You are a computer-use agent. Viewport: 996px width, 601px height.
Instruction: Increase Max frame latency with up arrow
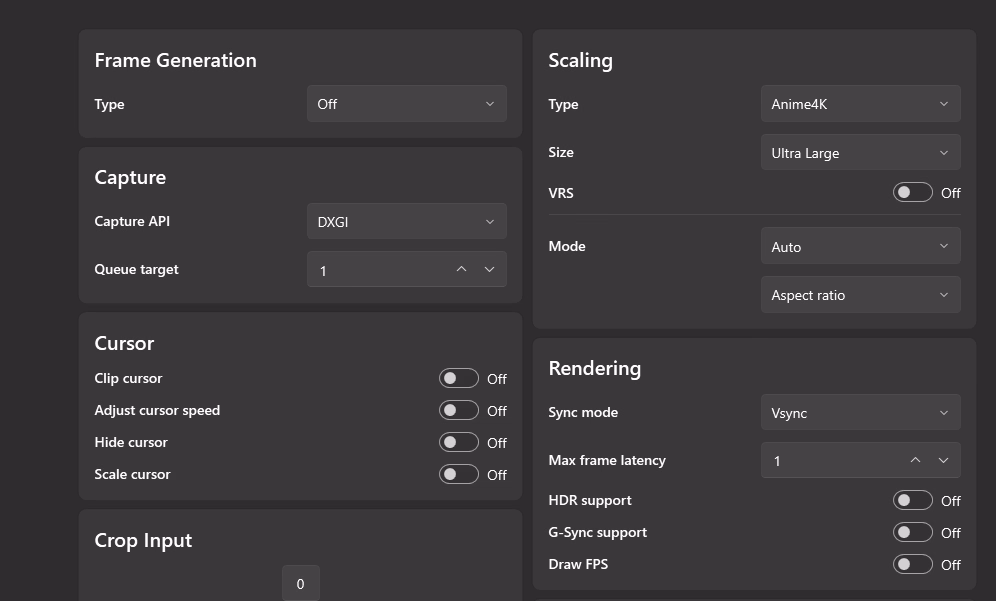pos(915,461)
